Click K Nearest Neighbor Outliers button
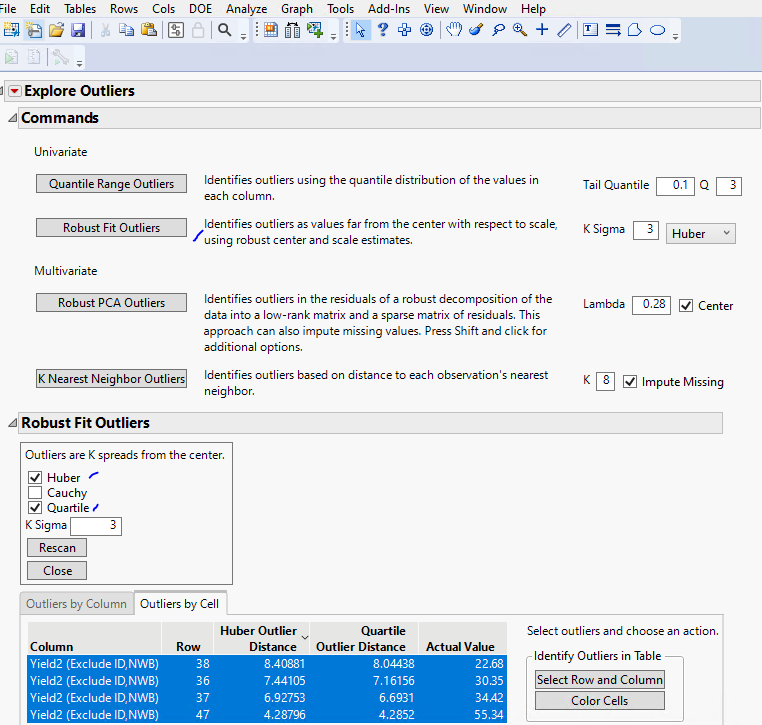 [x=111, y=379]
